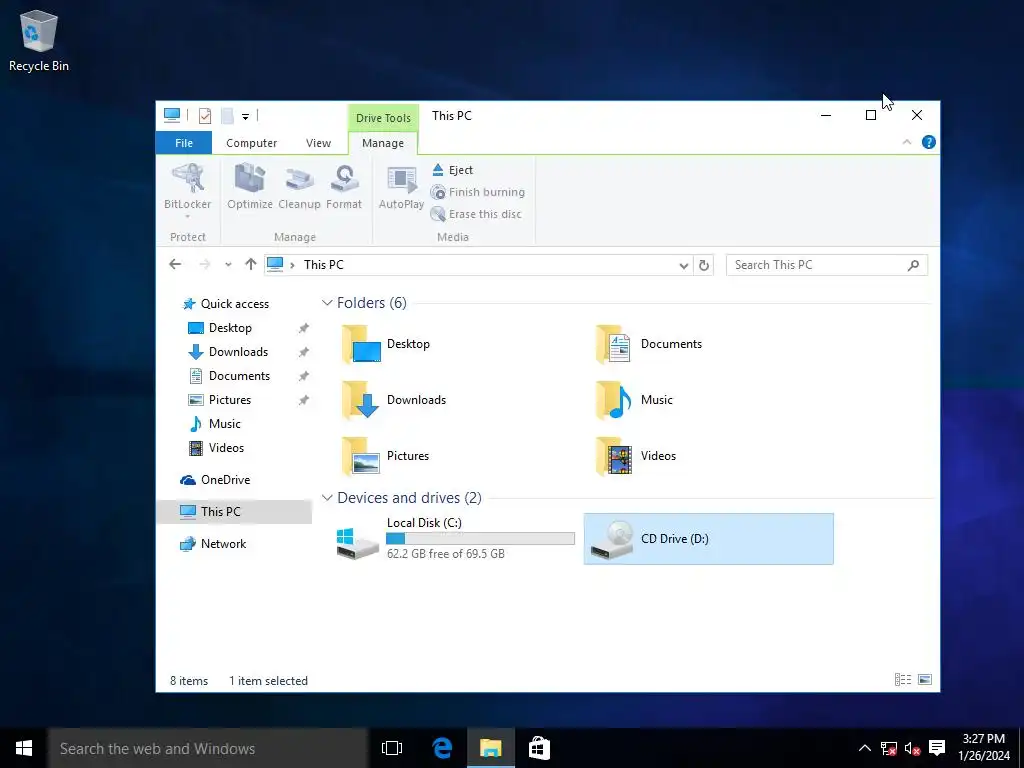
Task: Switch to the View ribbon tab
Action: [318, 142]
